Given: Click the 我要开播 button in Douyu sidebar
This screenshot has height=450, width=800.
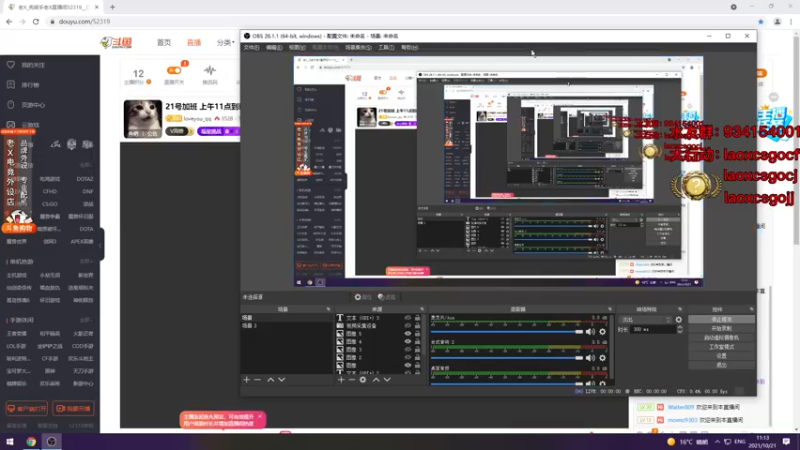Looking at the screenshot, I should tap(73, 409).
